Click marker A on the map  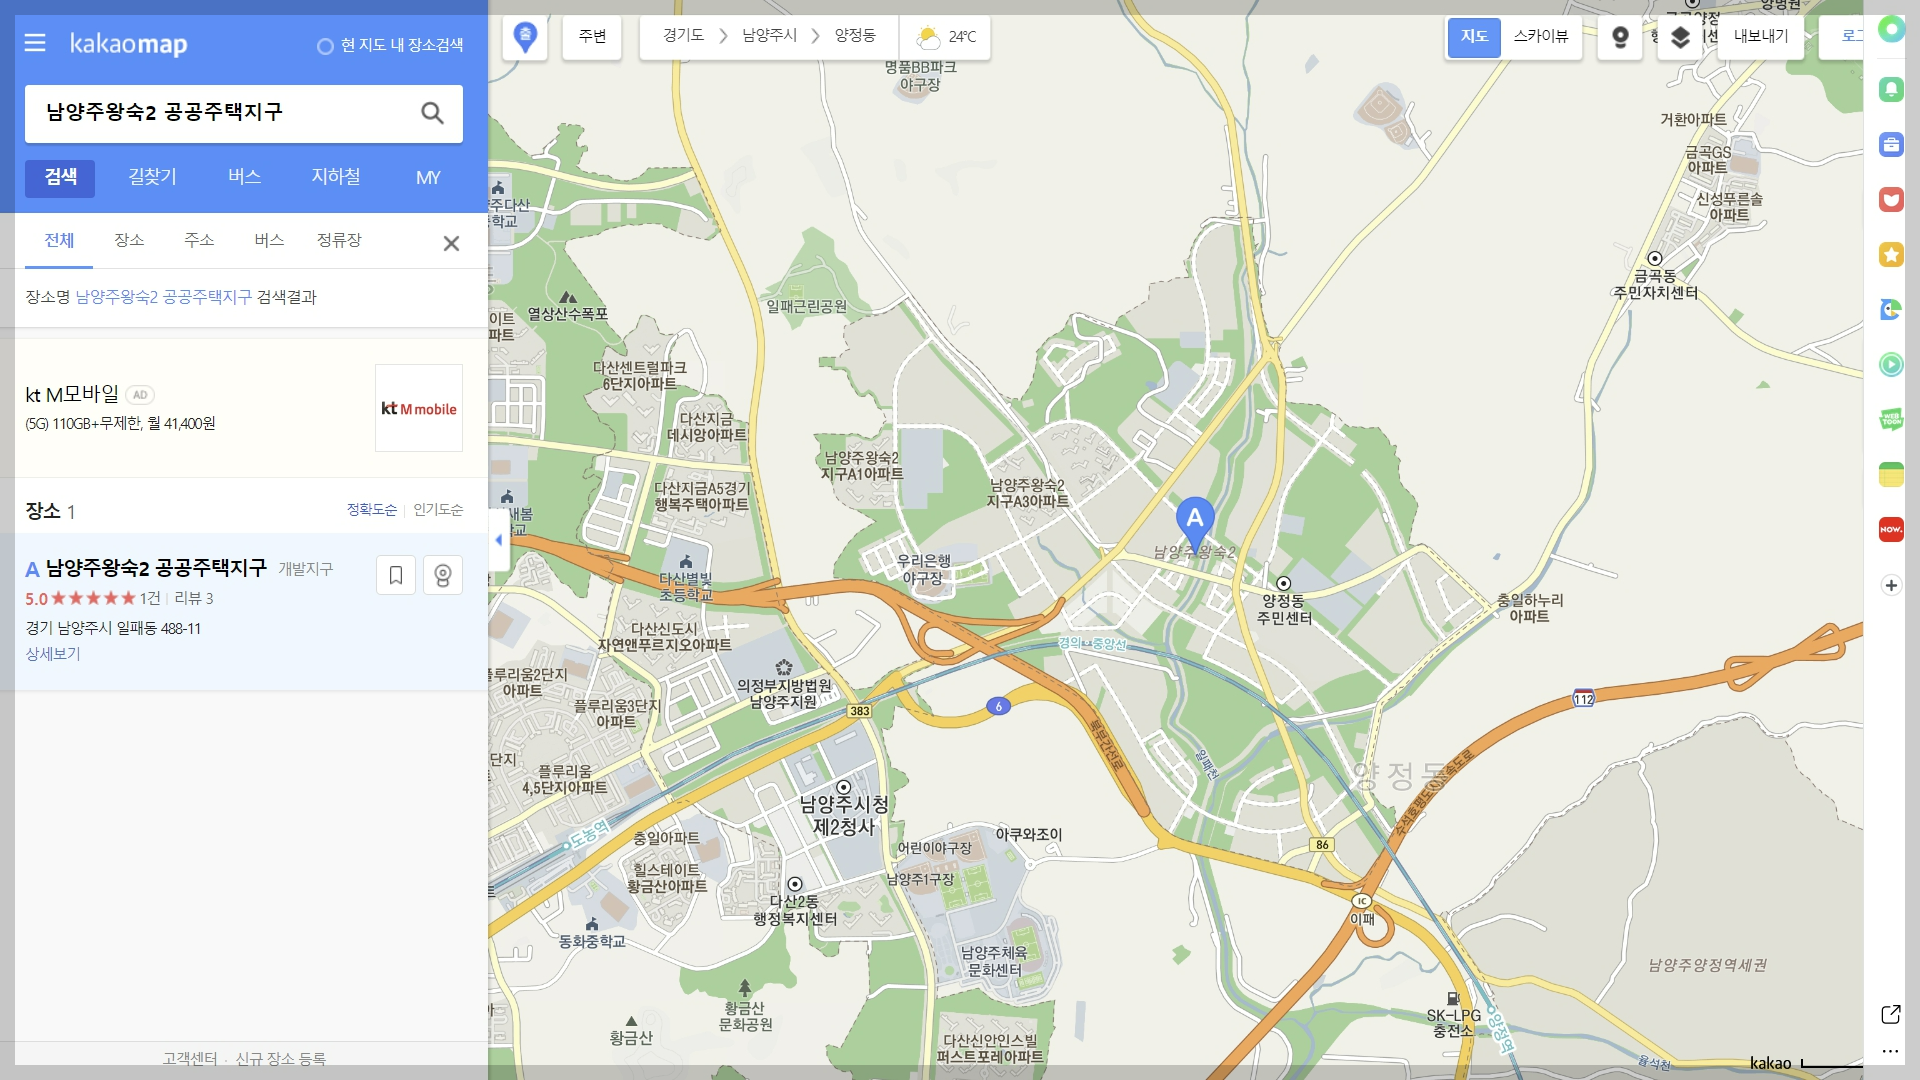[1195, 524]
